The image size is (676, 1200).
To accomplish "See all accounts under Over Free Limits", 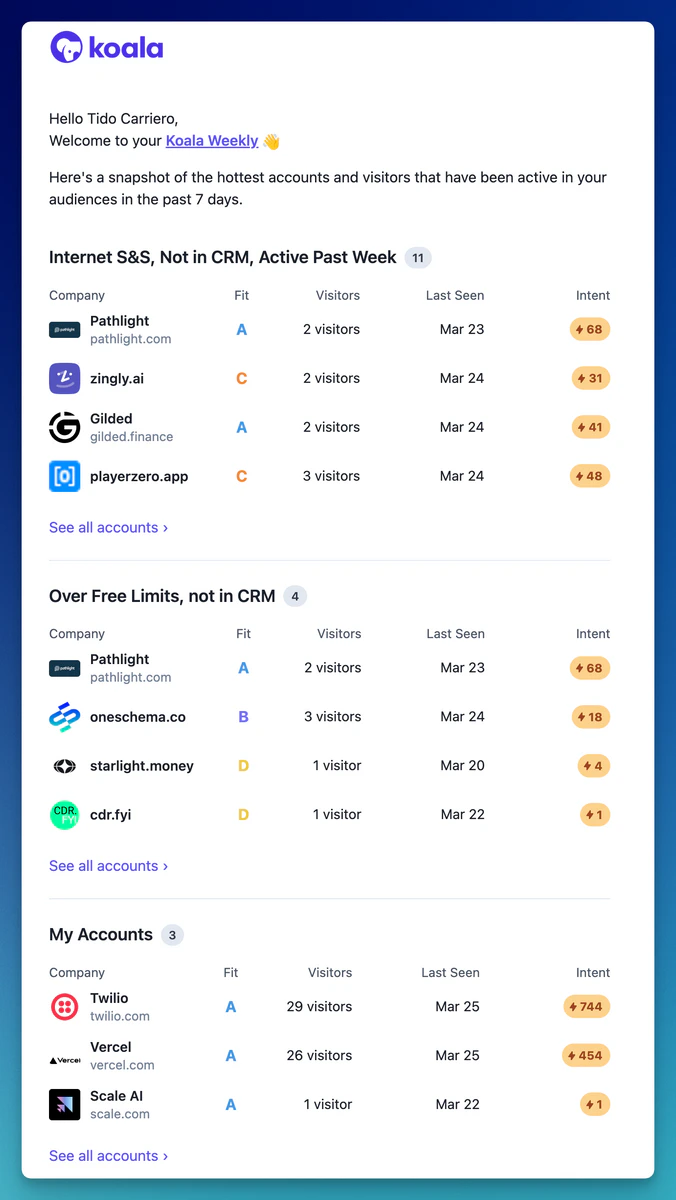I will point(108,866).
